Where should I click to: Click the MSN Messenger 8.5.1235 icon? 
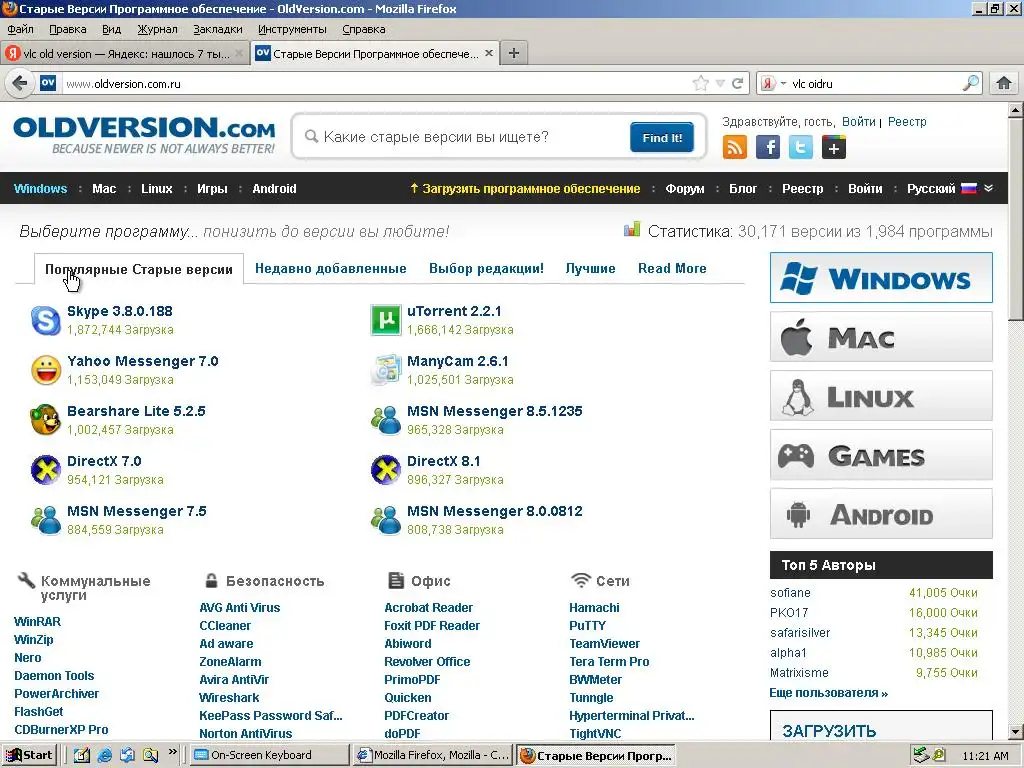385,420
